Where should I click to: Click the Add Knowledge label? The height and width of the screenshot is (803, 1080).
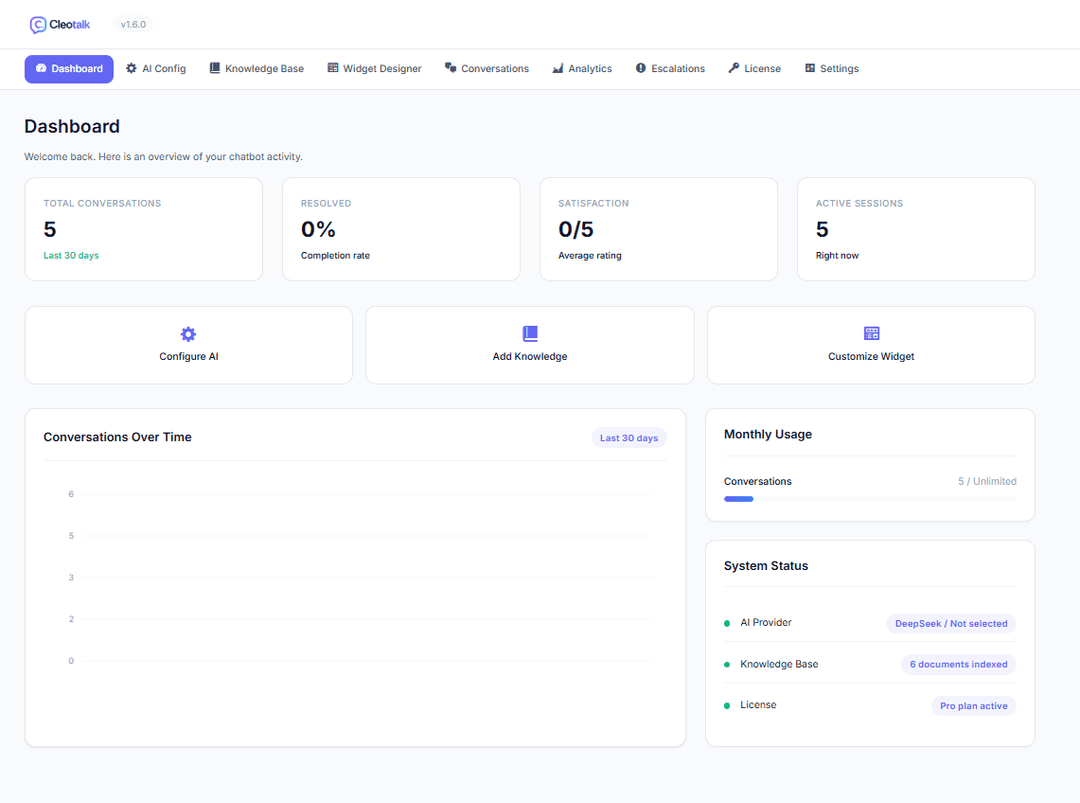point(530,356)
